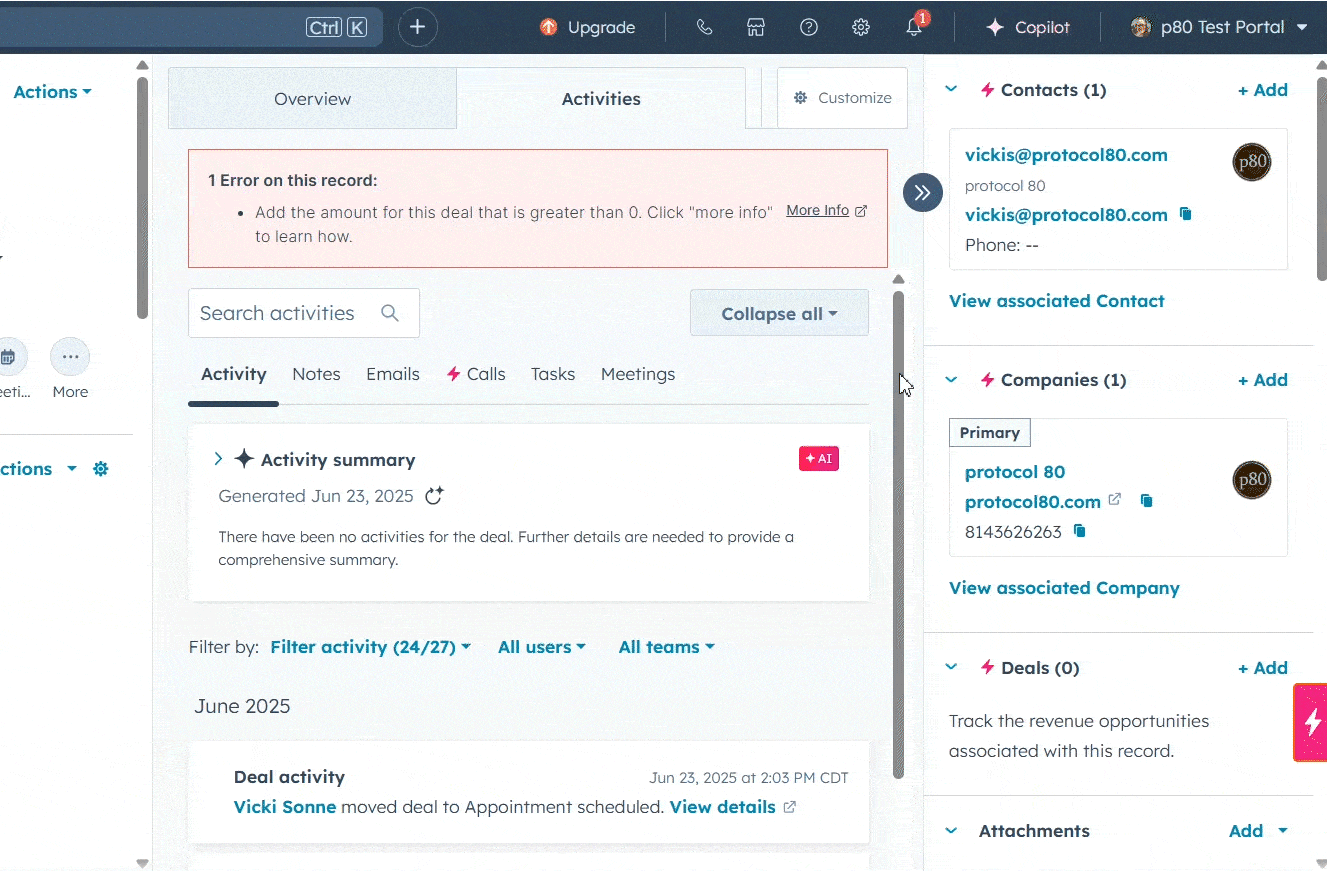Open the Collapse all dropdown
The width and height of the screenshot is (1327, 871).
click(779, 312)
